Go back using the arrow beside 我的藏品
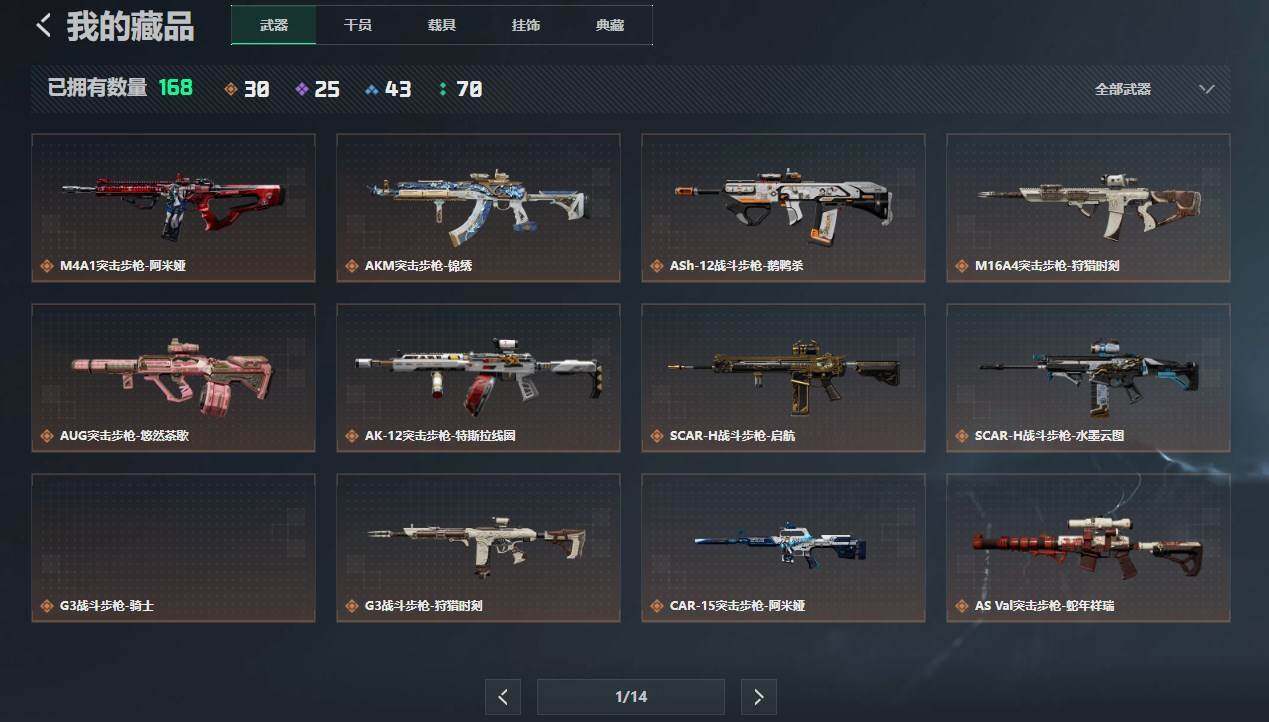 tap(43, 26)
